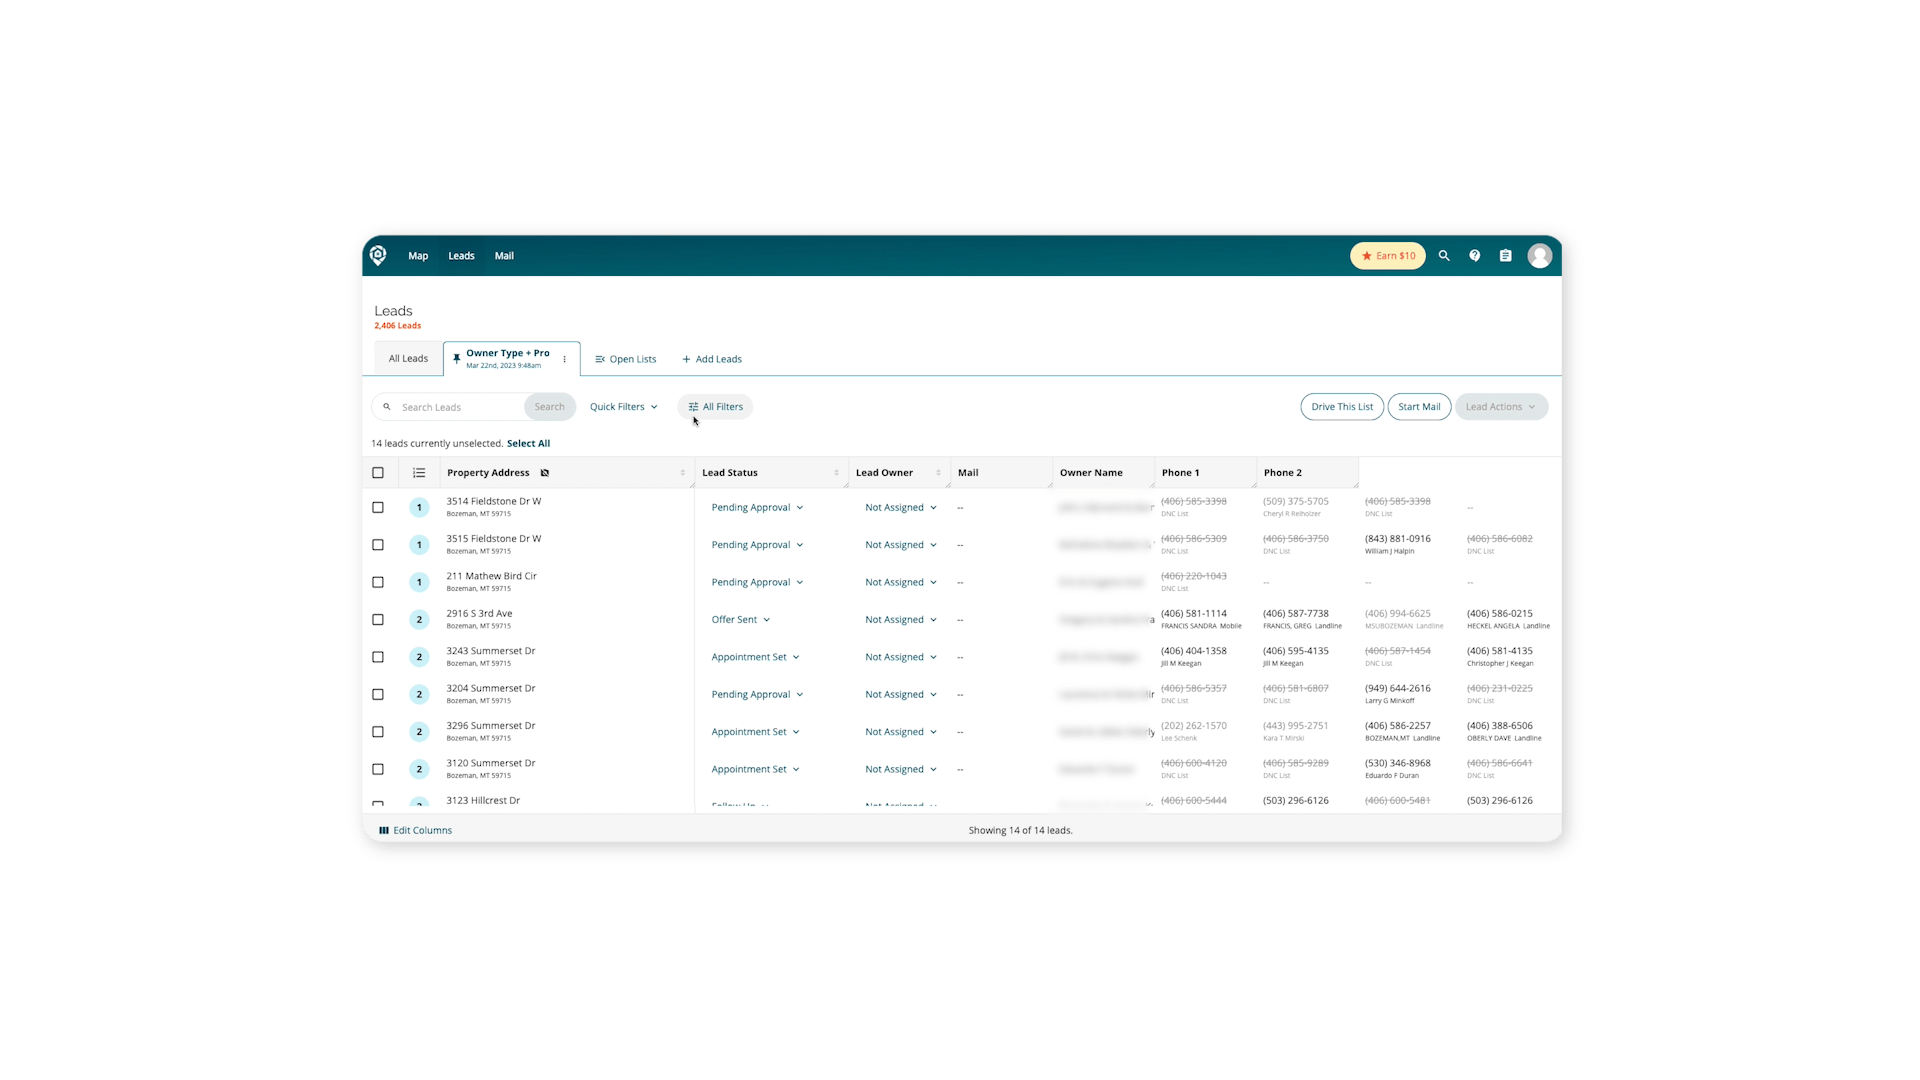The width and height of the screenshot is (1920, 1080).
Task: Switch to the All Leads tab
Action: point(408,359)
